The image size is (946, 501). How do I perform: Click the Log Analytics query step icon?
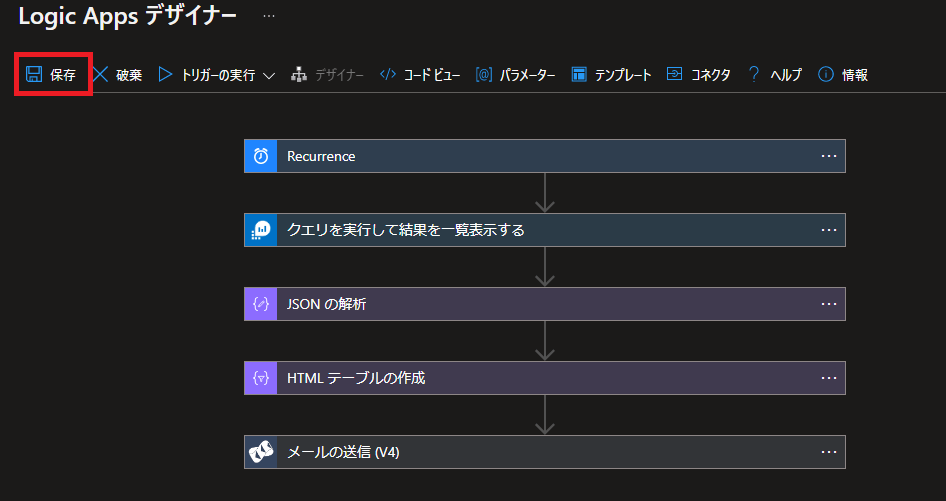(x=261, y=230)
